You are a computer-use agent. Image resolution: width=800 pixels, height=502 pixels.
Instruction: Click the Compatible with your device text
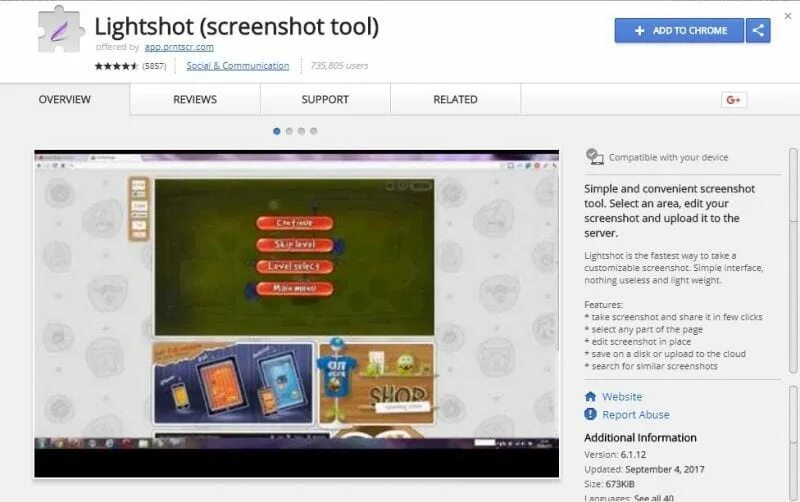tap(668, 157)
